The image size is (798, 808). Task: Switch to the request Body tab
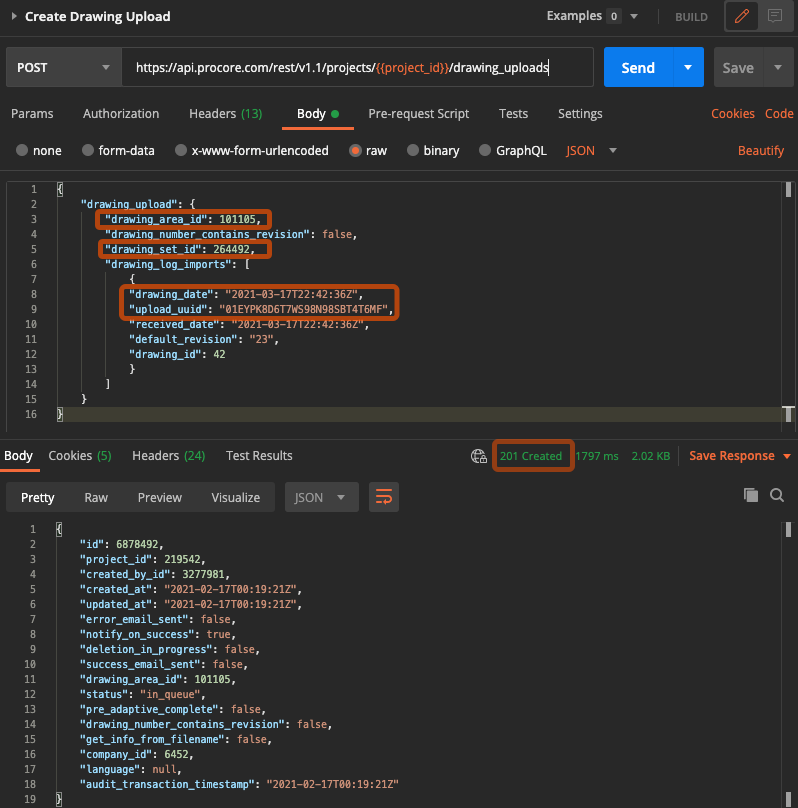(x=317, y=113)
